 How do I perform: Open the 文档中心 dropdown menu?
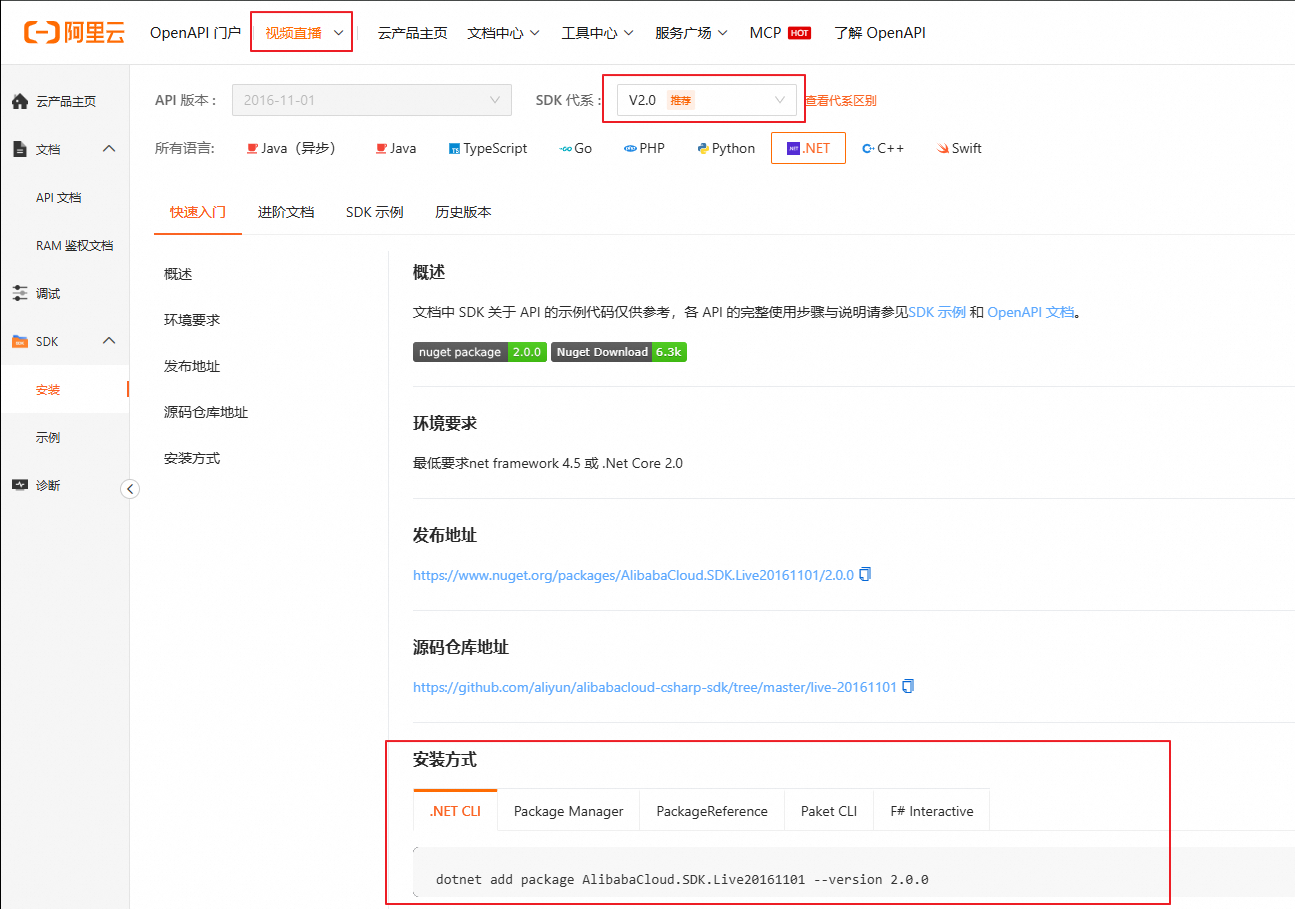503,33
